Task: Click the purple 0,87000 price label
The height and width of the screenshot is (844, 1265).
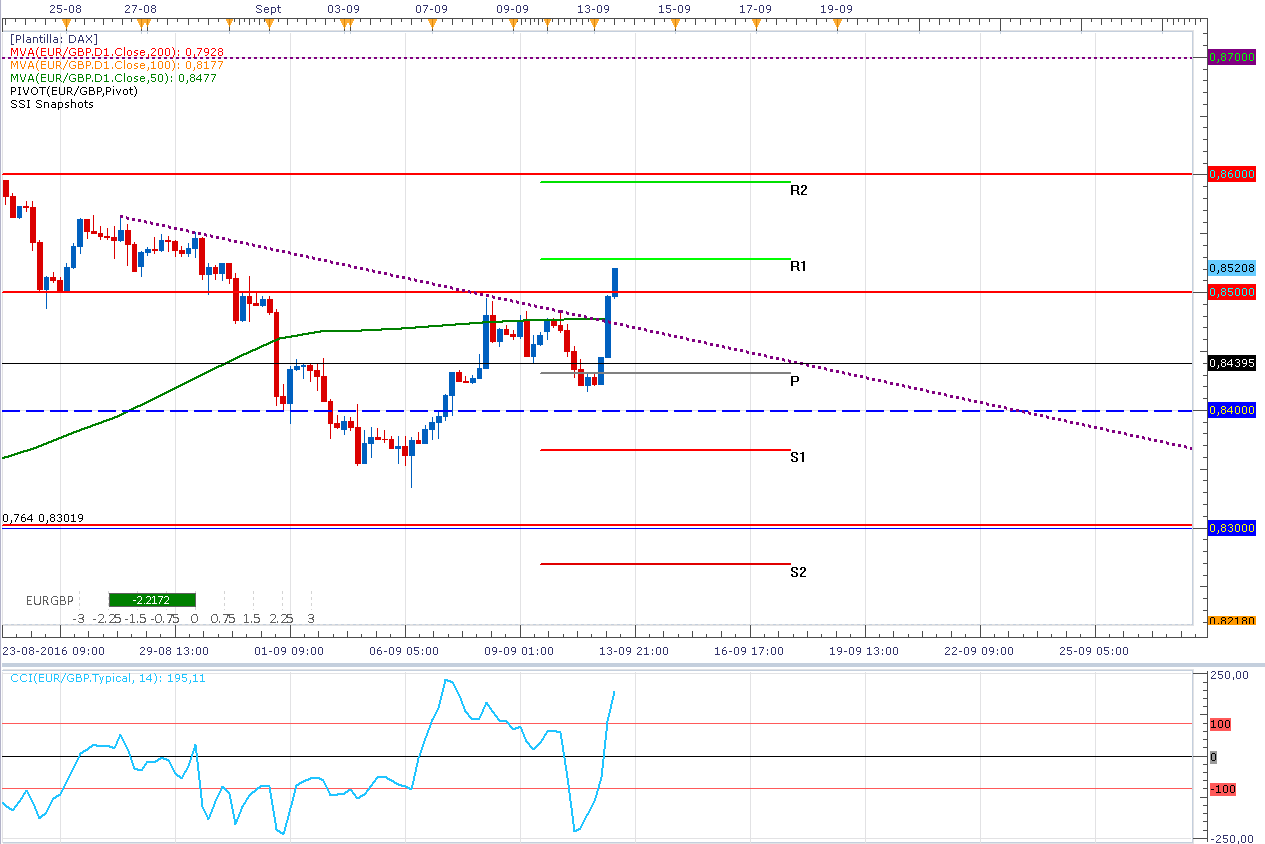Action: 1232,58
